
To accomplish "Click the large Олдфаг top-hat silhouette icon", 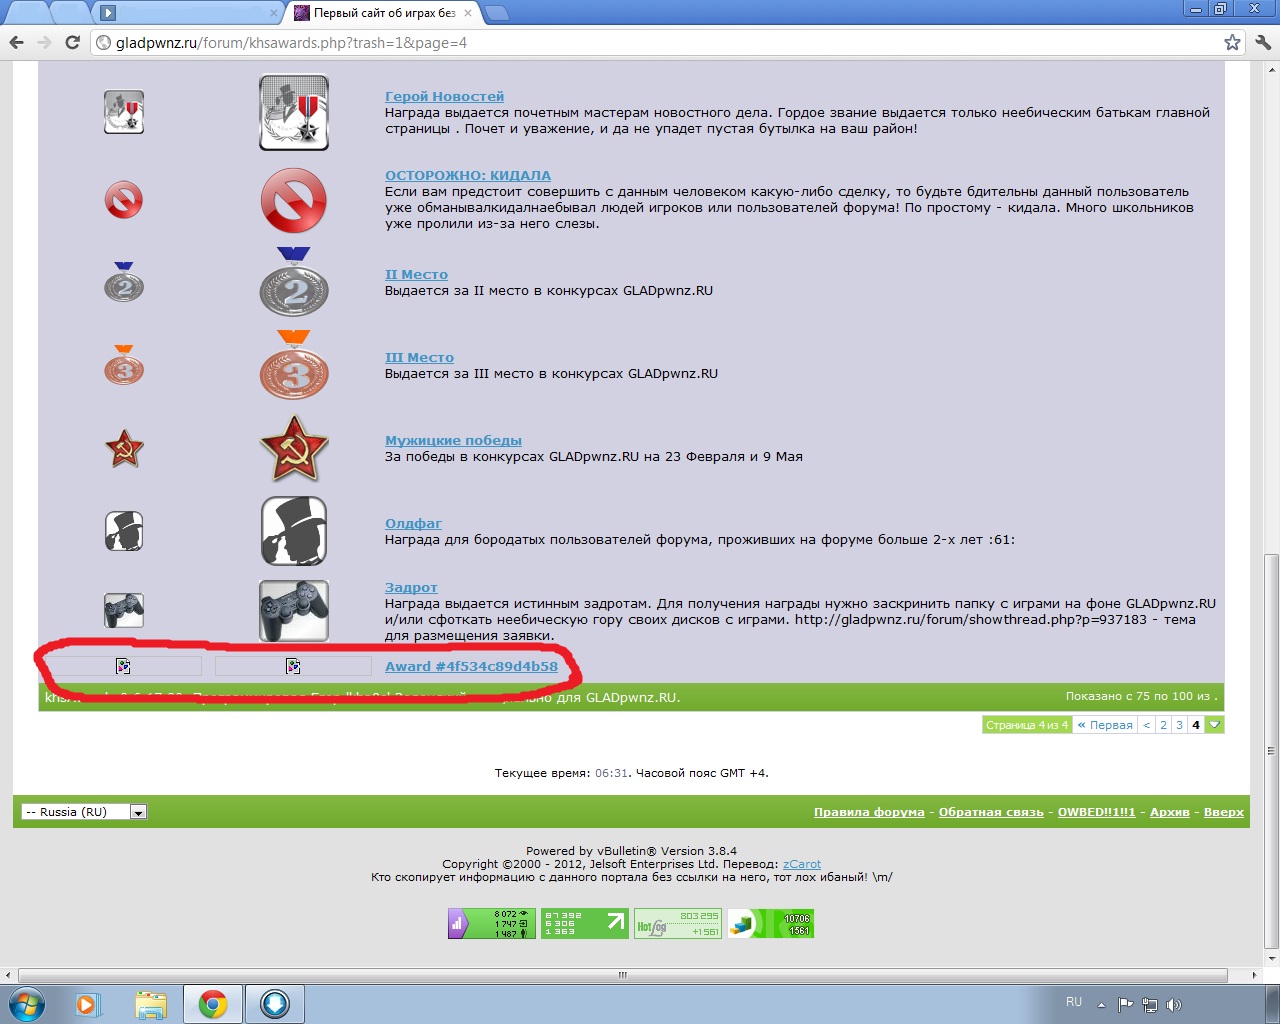I will click(x=294, y=531).
